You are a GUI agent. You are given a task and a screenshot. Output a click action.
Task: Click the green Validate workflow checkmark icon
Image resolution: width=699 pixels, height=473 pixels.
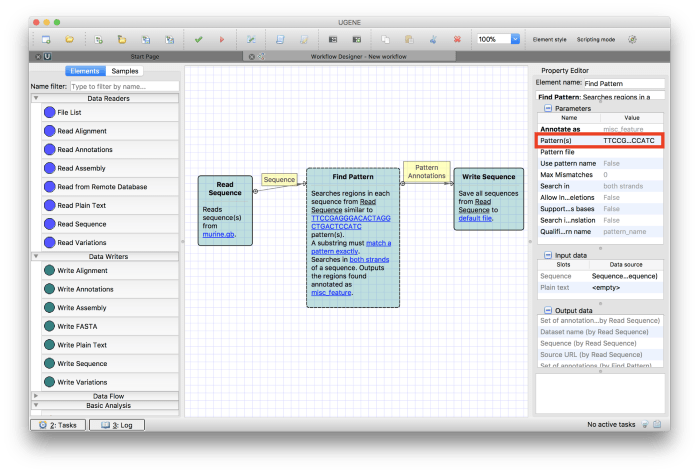(199, 39)
